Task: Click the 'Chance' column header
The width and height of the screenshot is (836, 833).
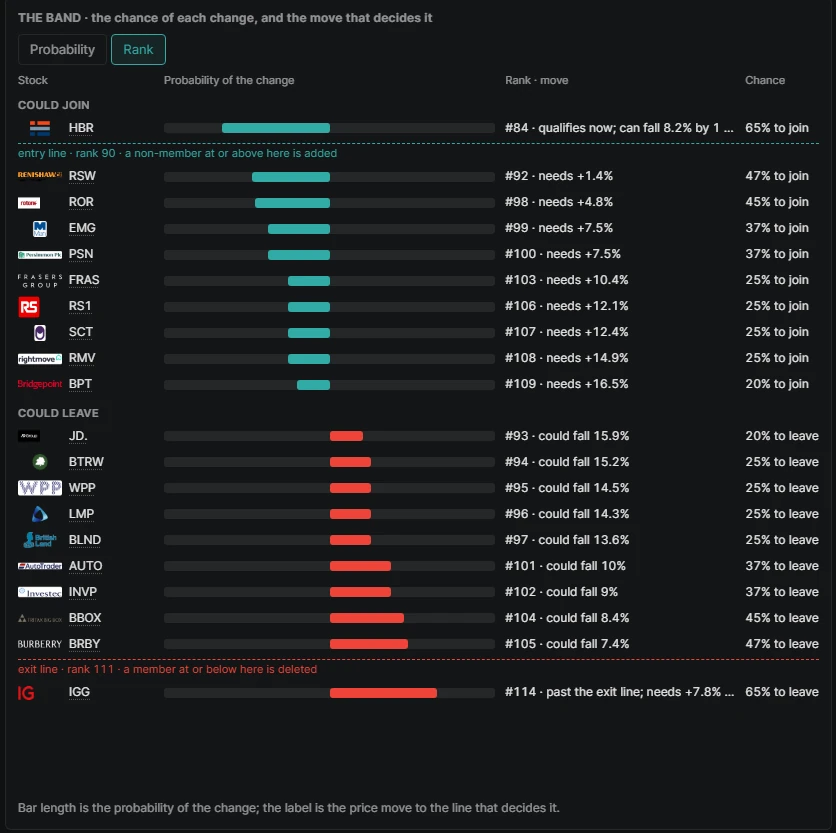Action: pos(765,81)
